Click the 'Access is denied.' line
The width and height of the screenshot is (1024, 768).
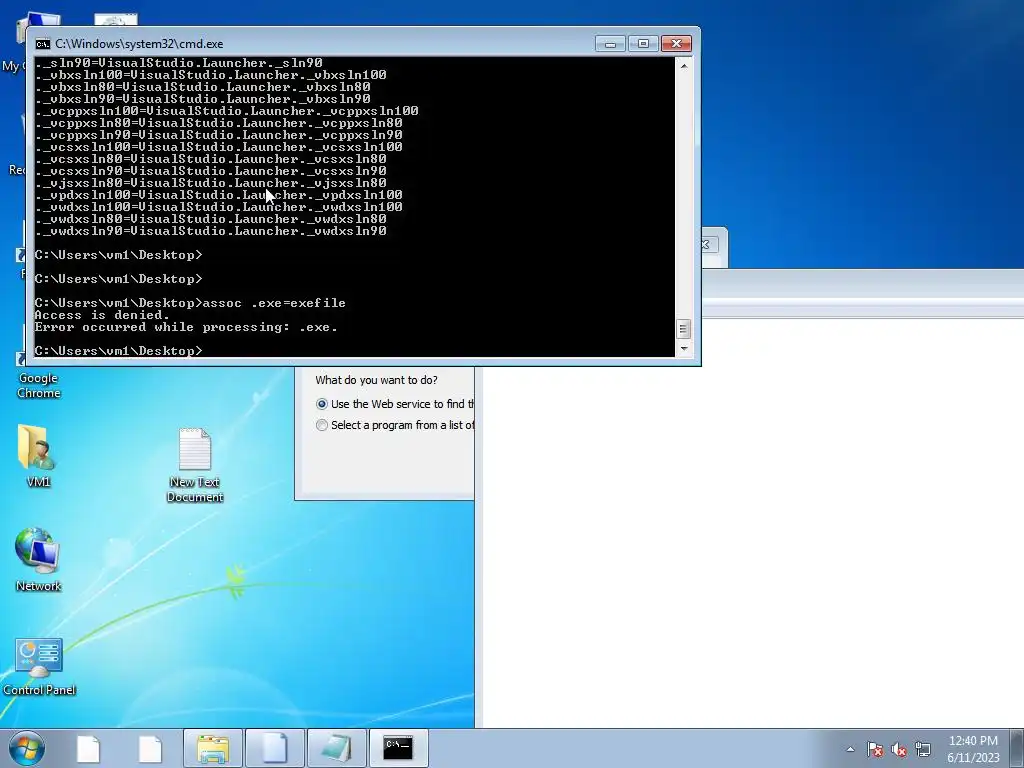pos(102,315)
